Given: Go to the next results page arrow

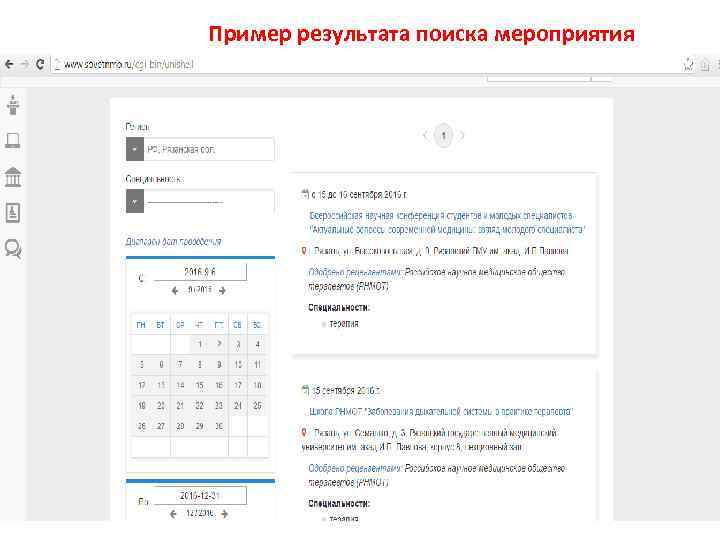Looking at the screenshot, I should [462, 135].
